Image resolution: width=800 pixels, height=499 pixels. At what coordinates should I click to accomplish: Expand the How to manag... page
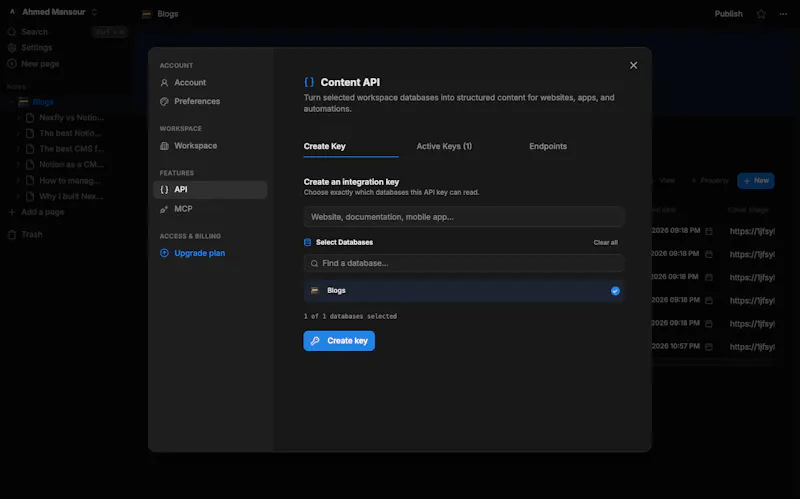[x=18, y=181]
